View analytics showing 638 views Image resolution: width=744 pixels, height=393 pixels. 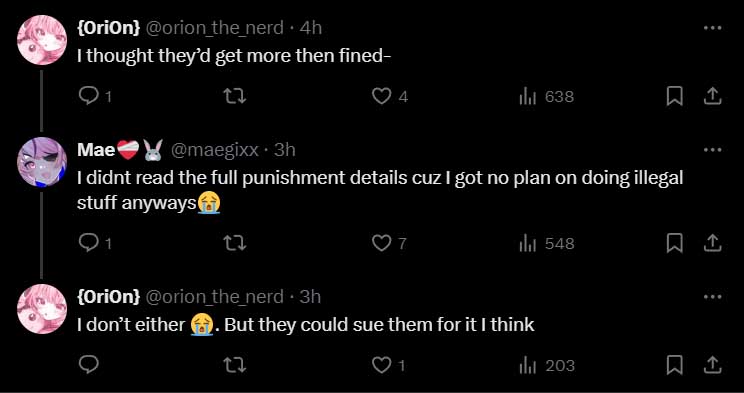[547, 97]
